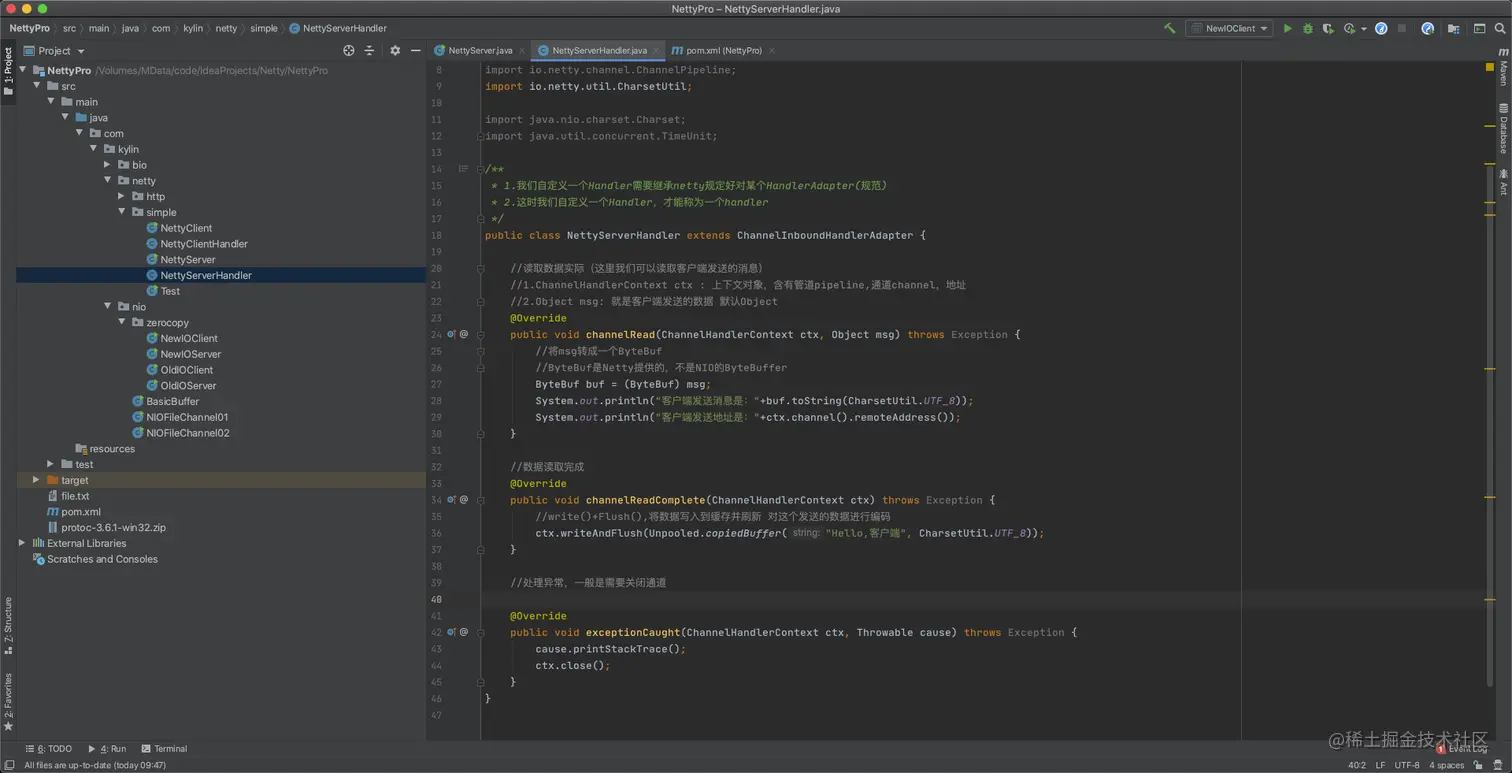
Task: Open the Terminal tool window button
Action: (164, 748)
